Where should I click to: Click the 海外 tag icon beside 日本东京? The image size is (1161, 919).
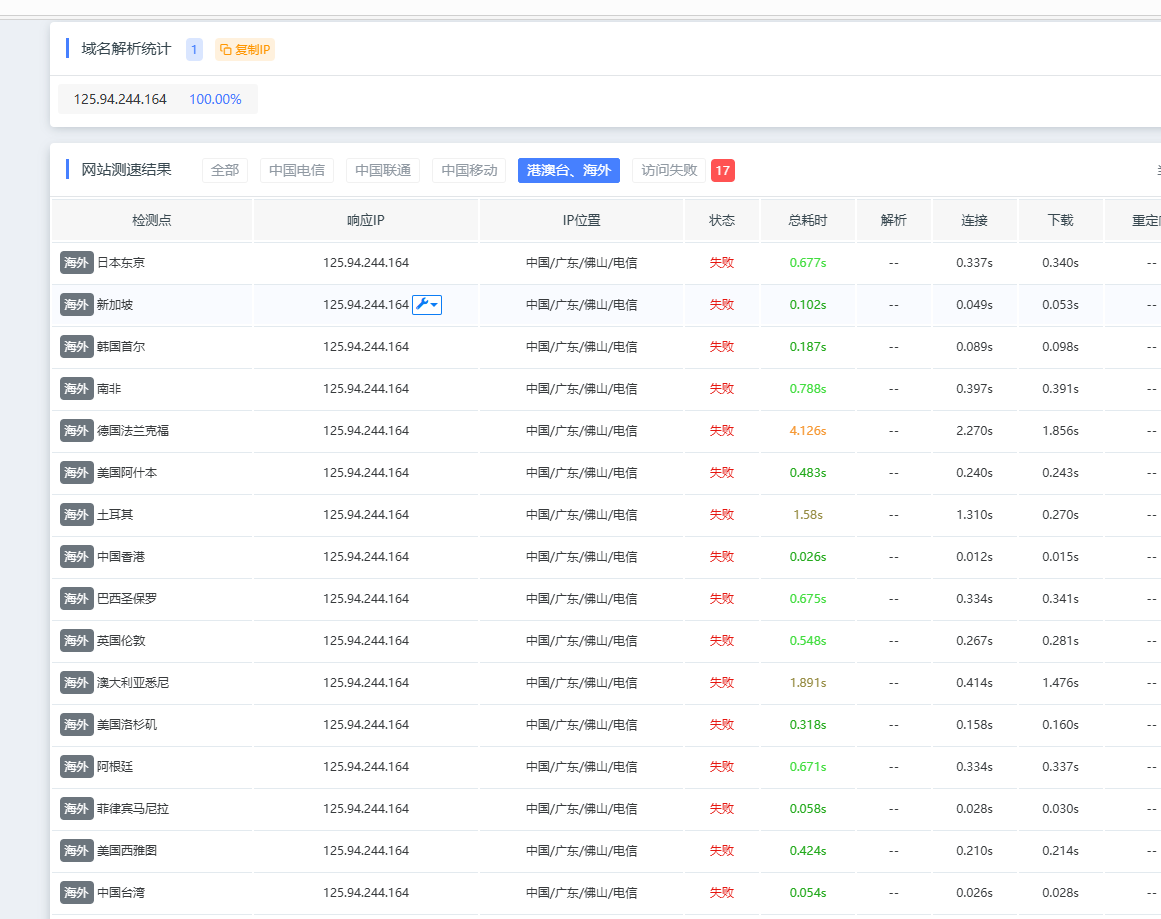(x=76, y=263)
